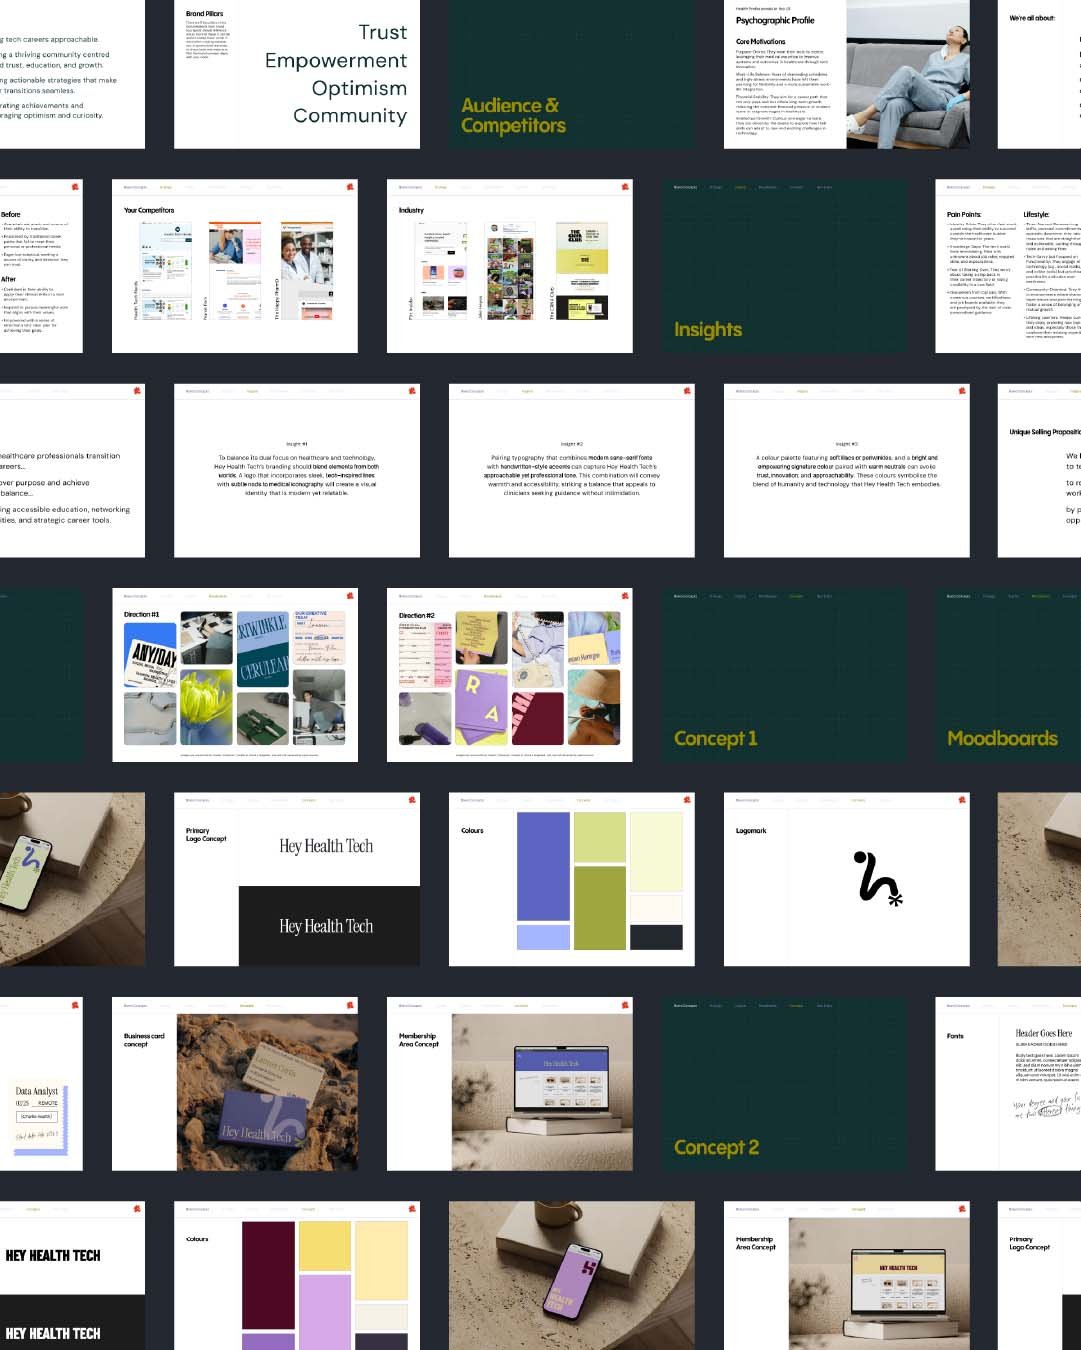Select the pale yellow-green swatch on the Colours slide
1081x1350 pixels.
(656, 851)
